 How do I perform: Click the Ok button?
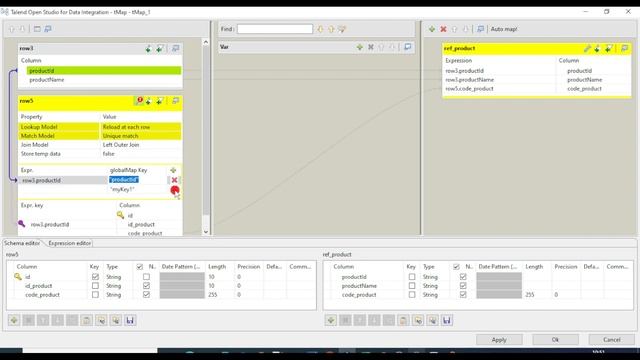pyautogui.click(x=555, y=340)
